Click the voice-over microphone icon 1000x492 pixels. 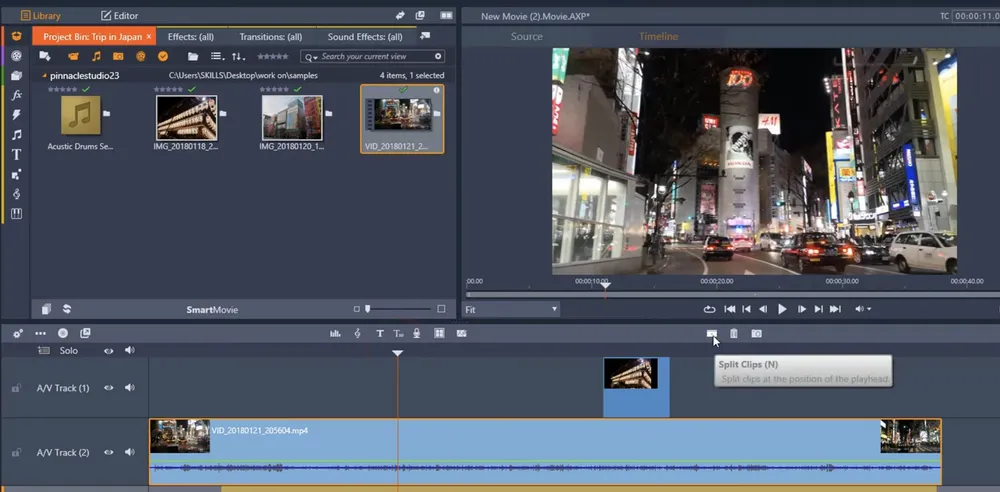(x=416, y=334)
